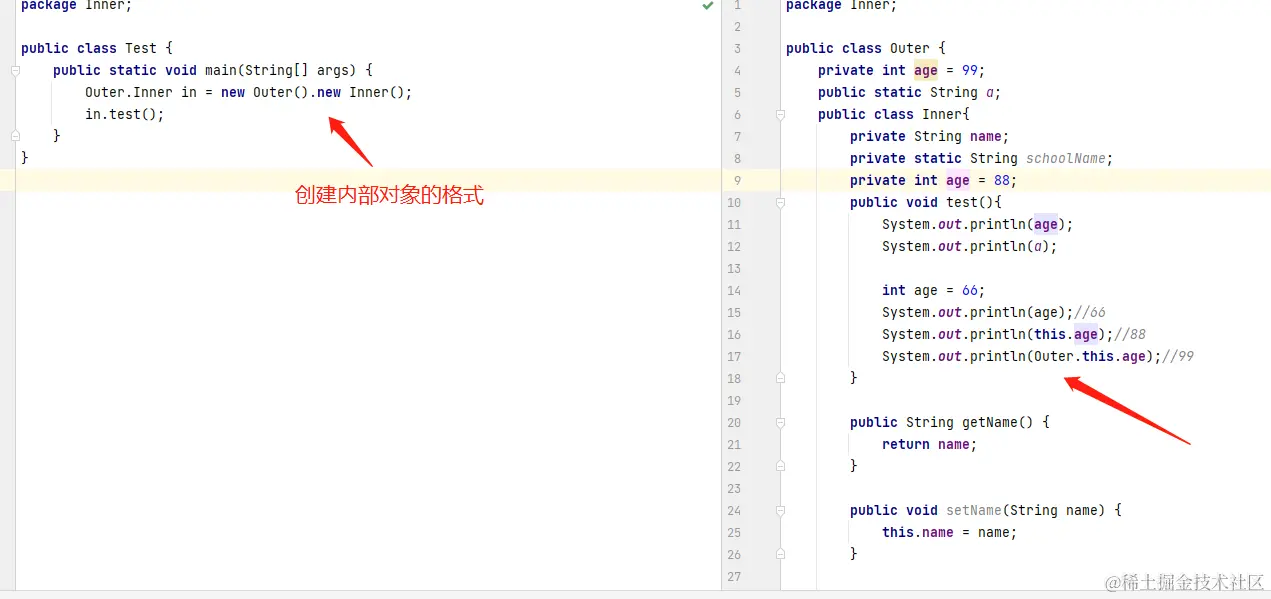The image size is (1271, 599).
Task: Click 'public static String a;' line
Action: [910, 92]
